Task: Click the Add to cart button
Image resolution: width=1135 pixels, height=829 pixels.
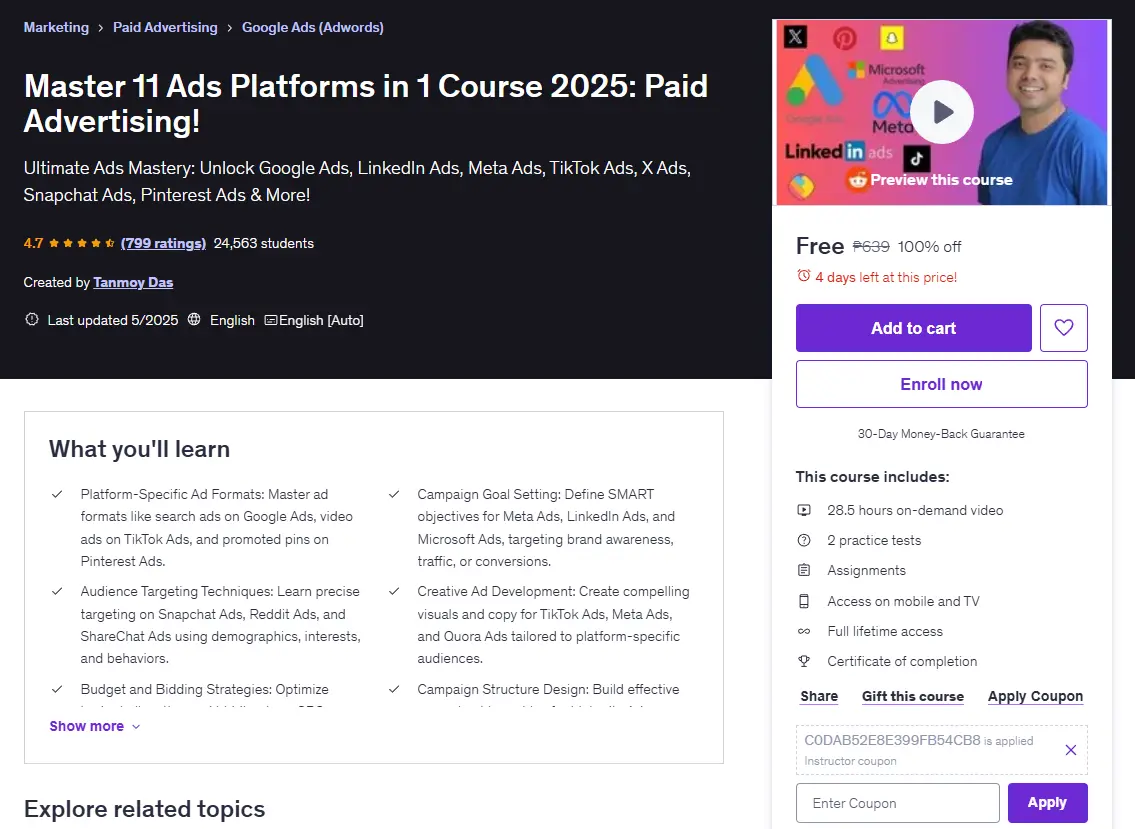Action: click(914, 328)
